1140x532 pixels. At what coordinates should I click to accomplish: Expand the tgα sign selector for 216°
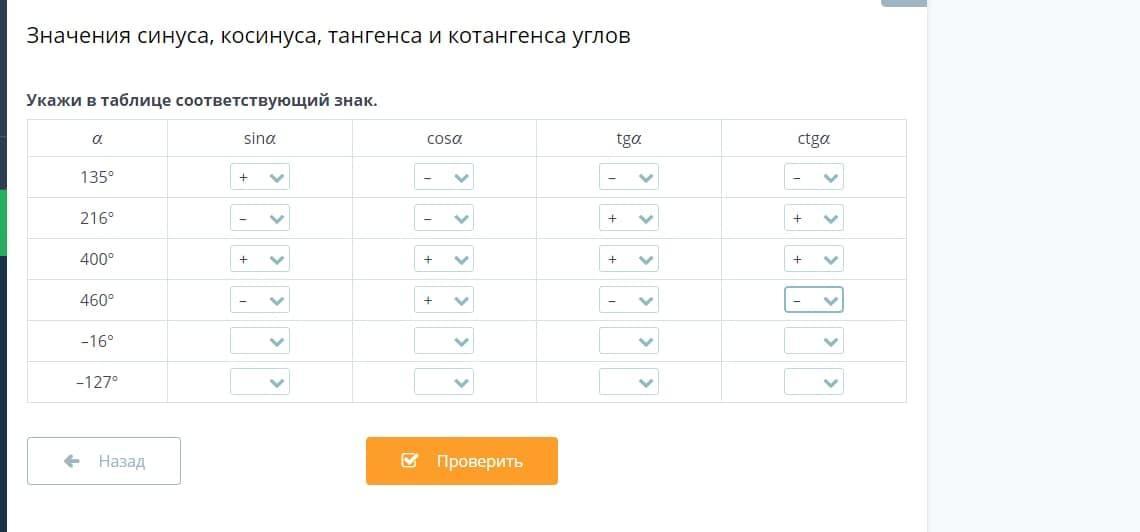pos(629,219)
